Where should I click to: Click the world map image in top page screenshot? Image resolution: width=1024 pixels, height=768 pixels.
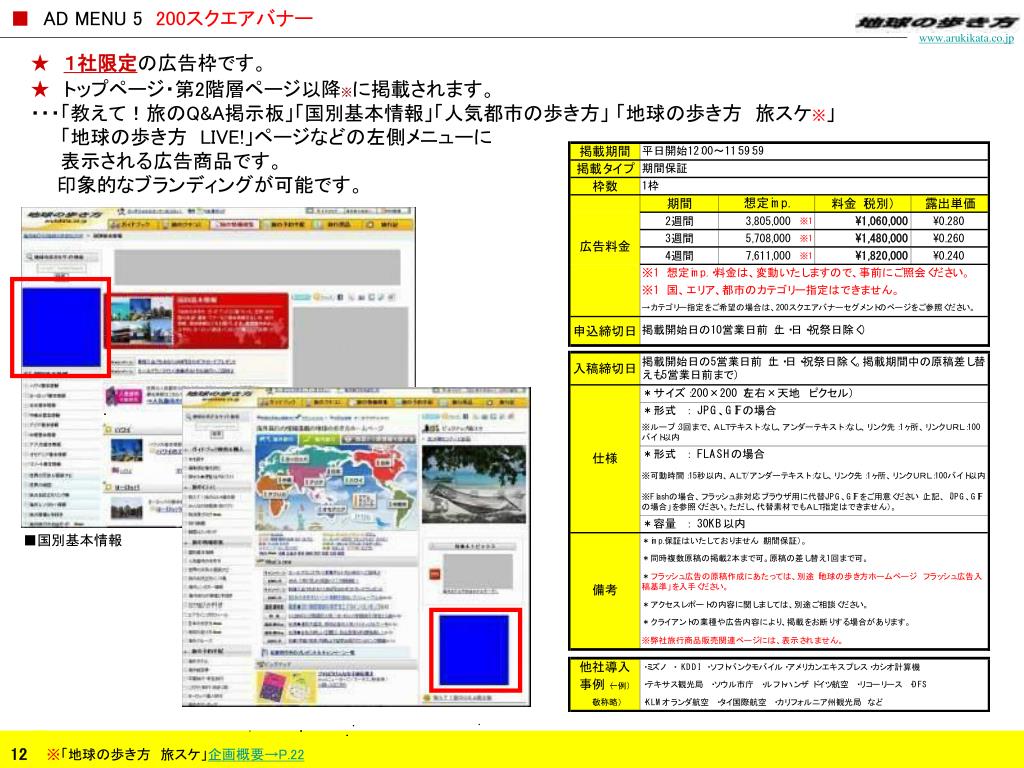click(336, 480)
